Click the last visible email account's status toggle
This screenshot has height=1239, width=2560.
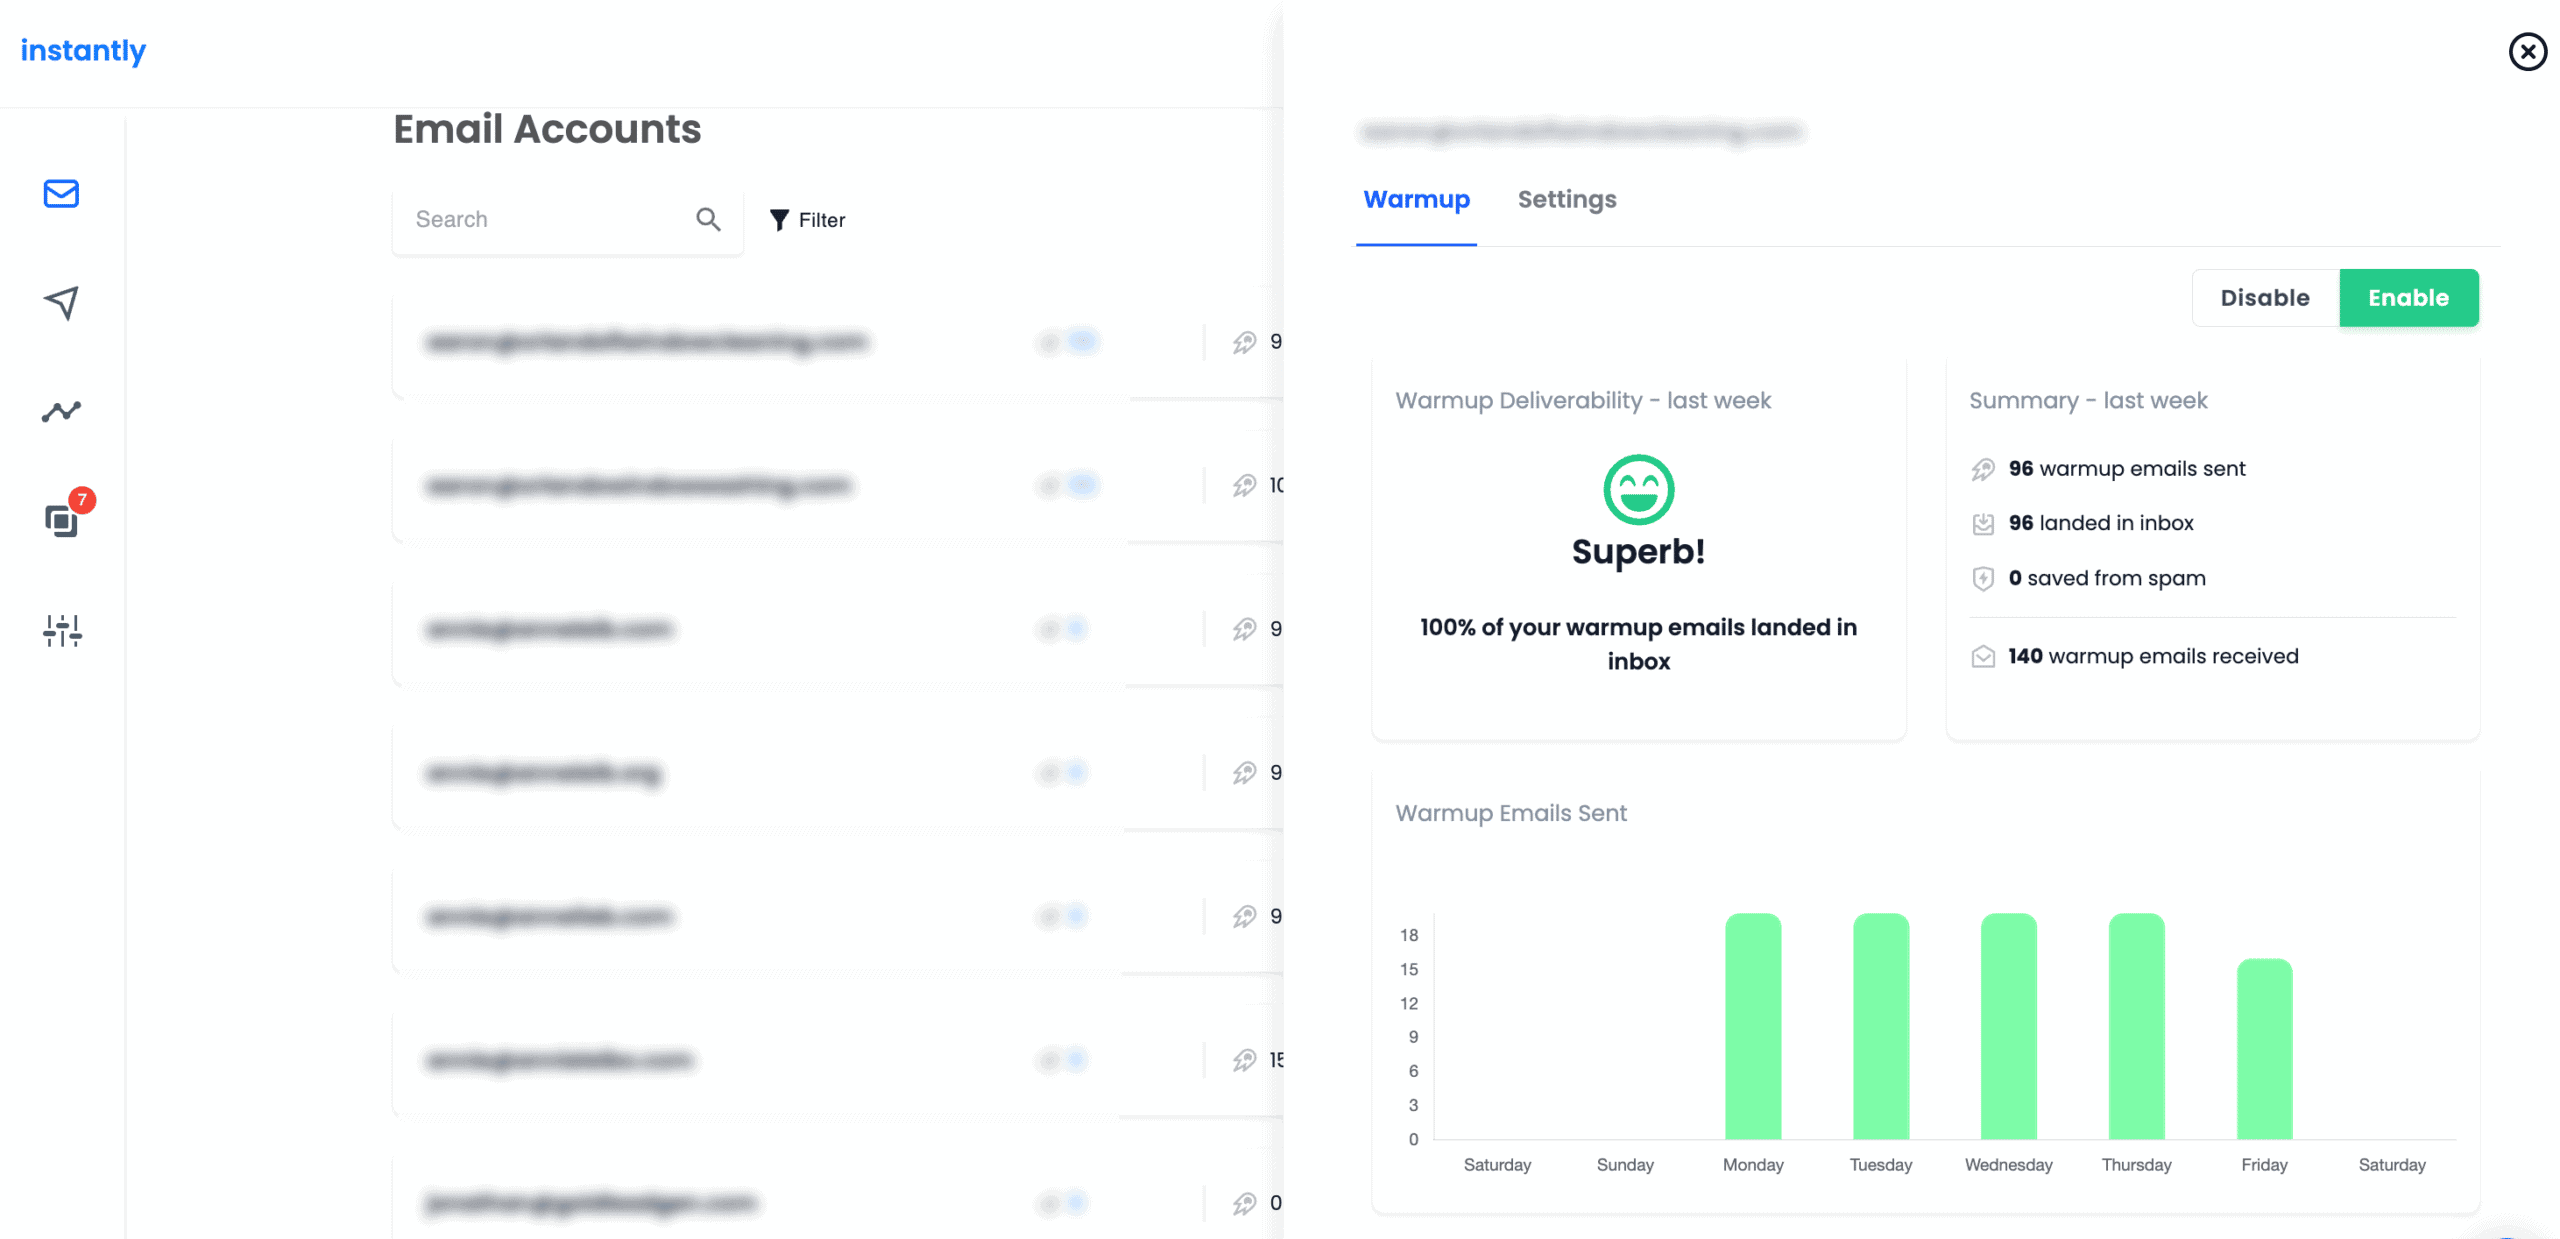click(x=1062, y=1202)
